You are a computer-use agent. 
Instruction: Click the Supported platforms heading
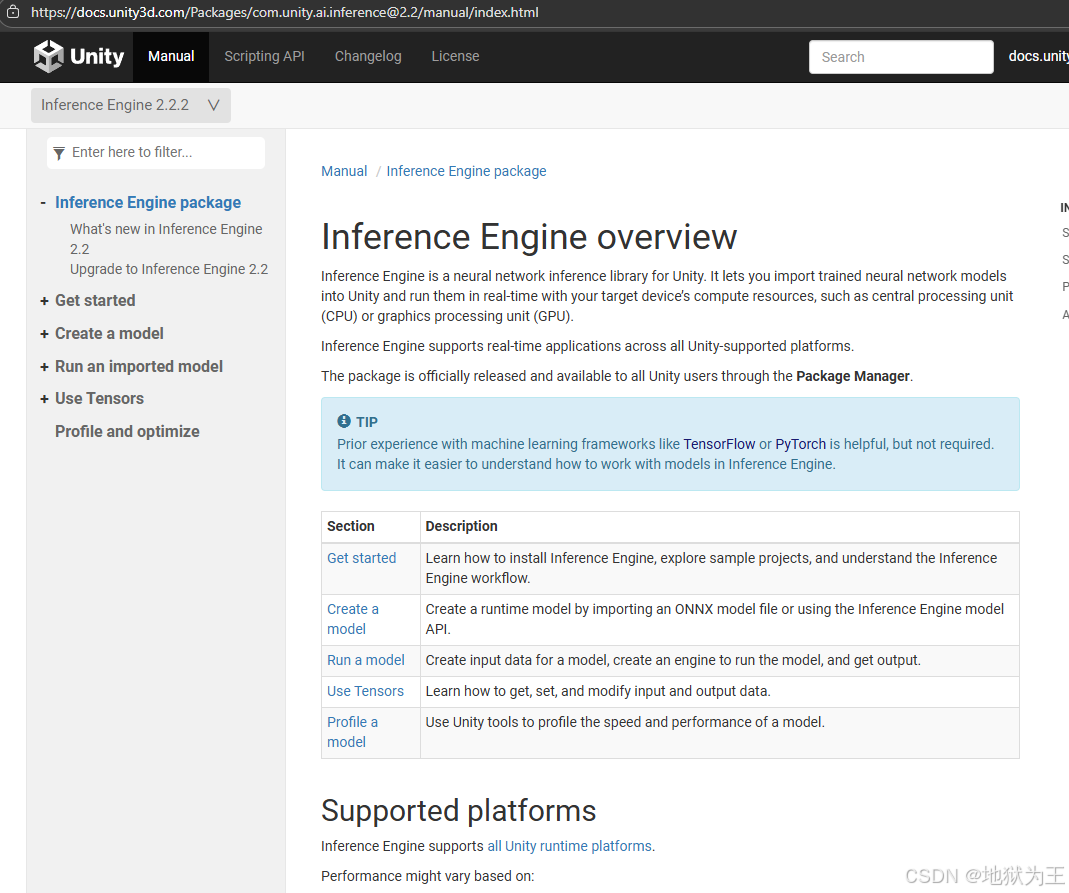pos(459,811)
